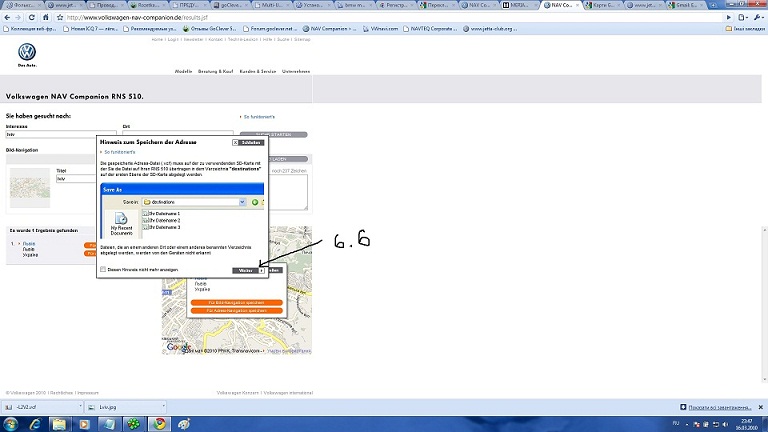Click the 'Impressum' footer link
This screenshot has width=768, height=432.
tap(88, 393)
